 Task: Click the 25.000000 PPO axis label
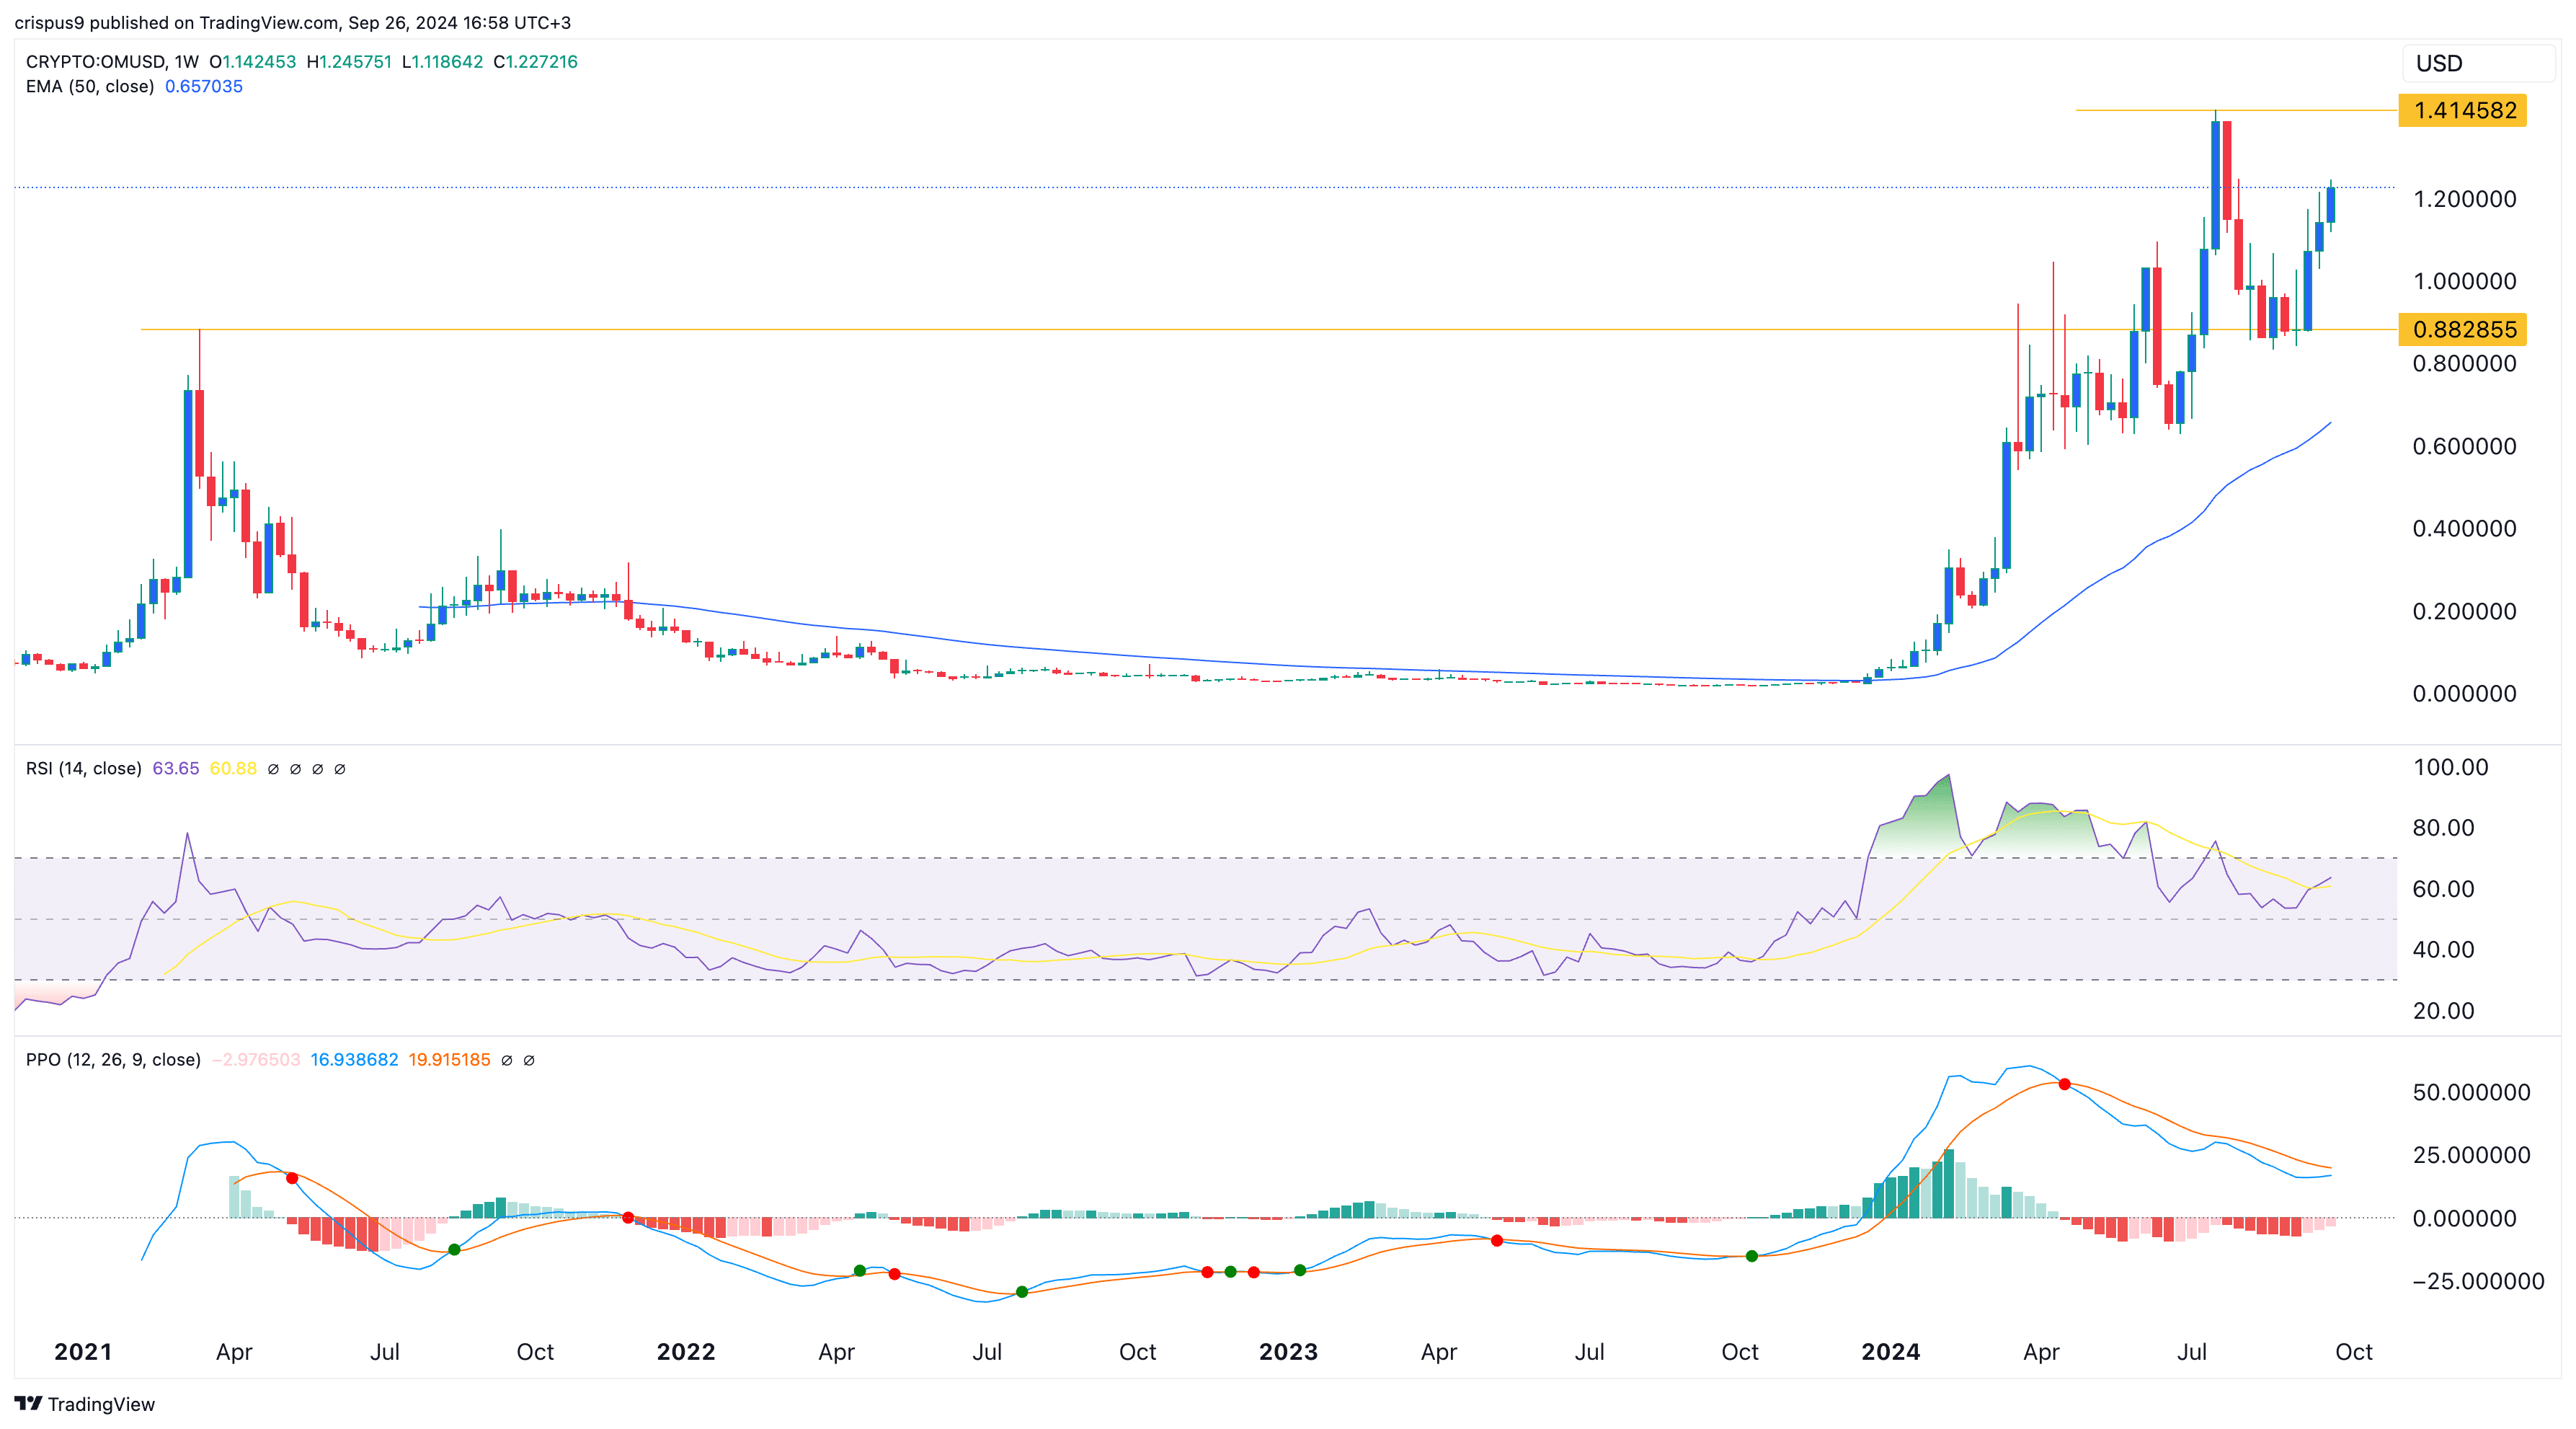[x=2472, y=1155]
